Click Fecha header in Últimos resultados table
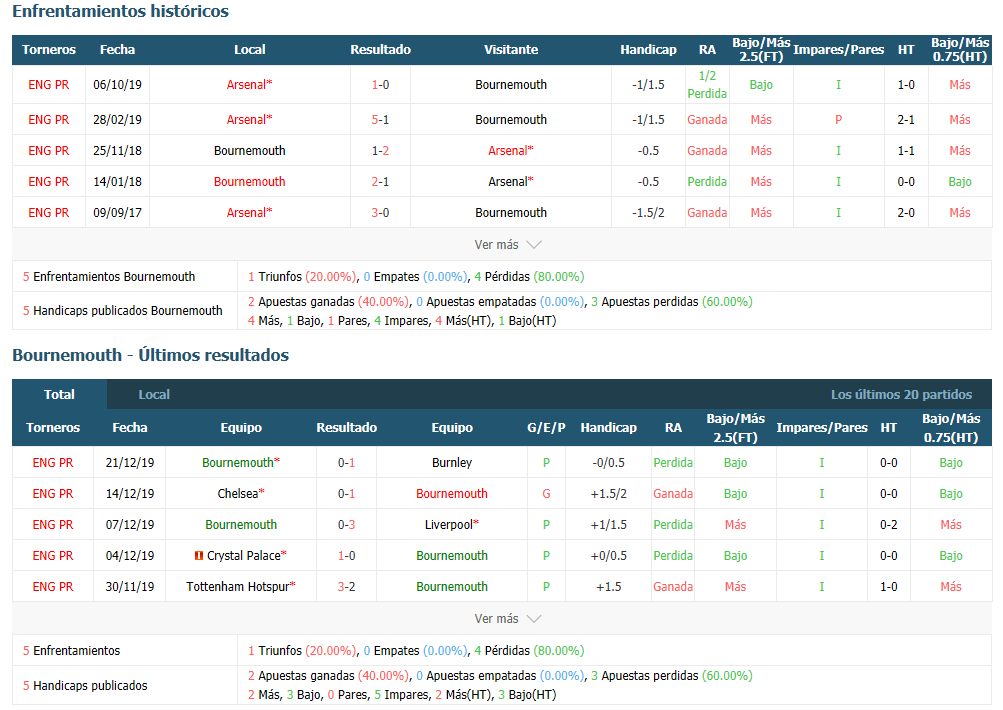 coord(130,427)
